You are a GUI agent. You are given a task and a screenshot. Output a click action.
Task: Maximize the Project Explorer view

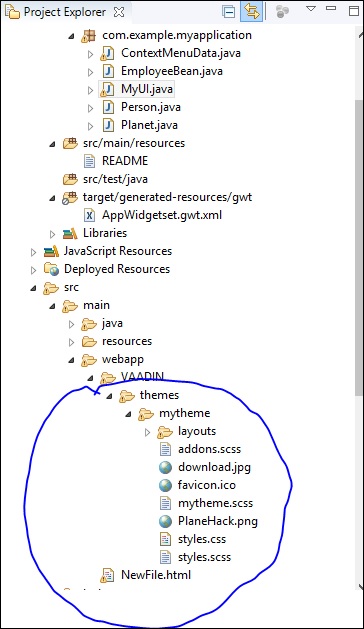click(354, 11)
